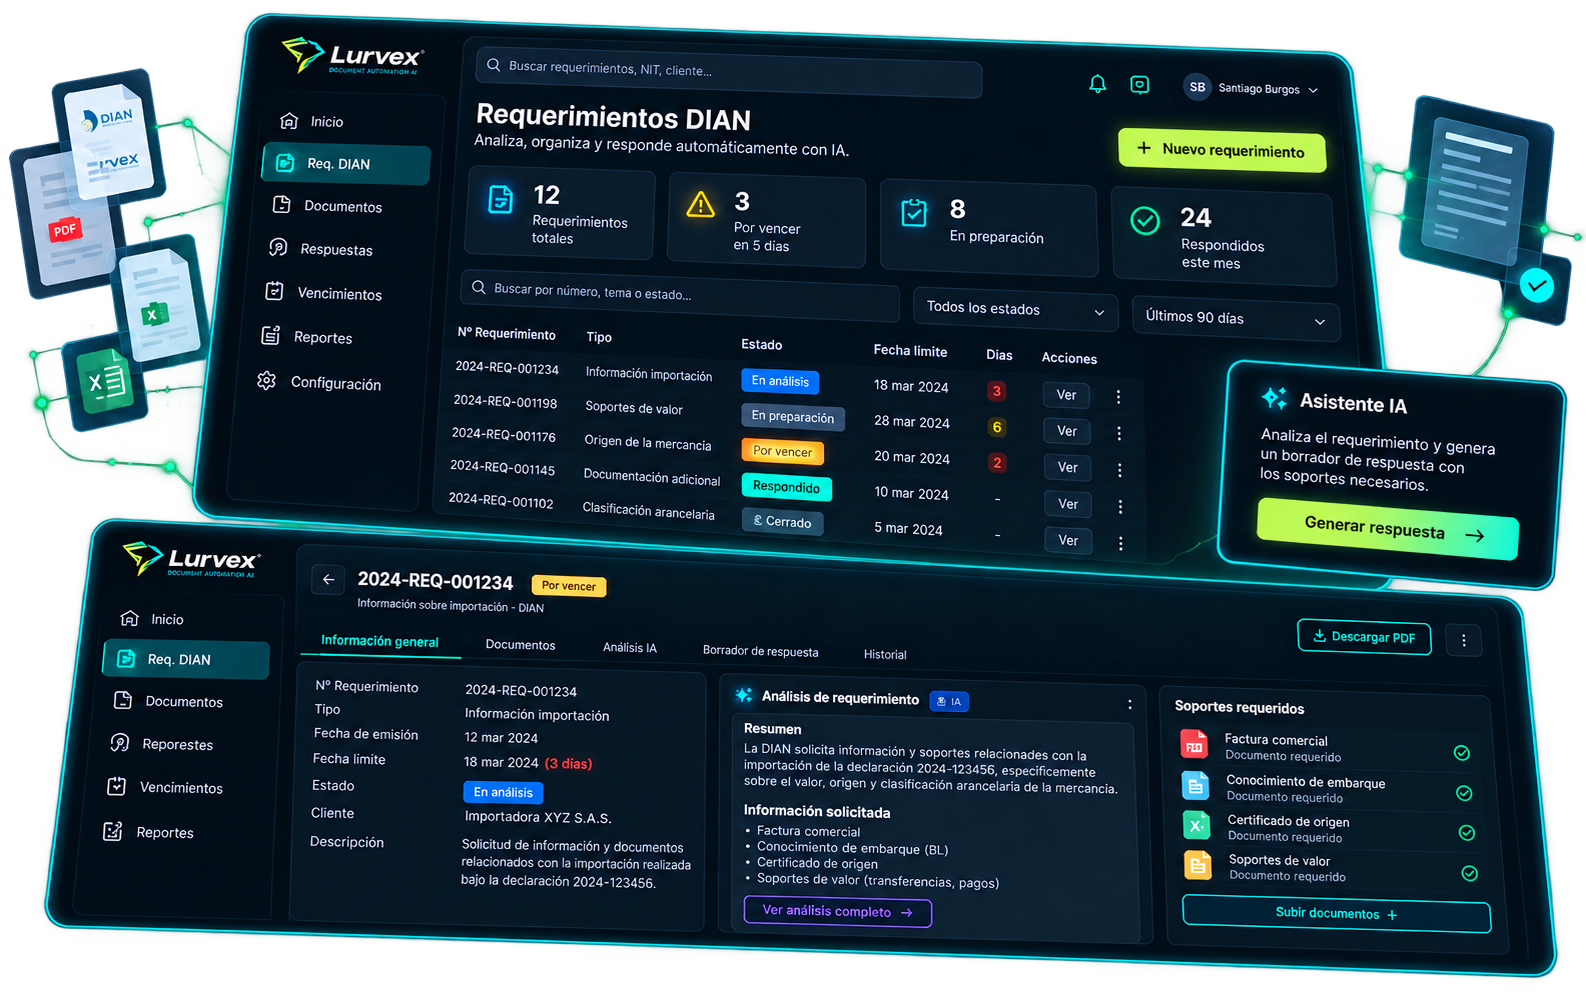This screenshot has width=1586, height=992.
Task: Open Inicio in the top panel sidebar
Action: (312, 121)
